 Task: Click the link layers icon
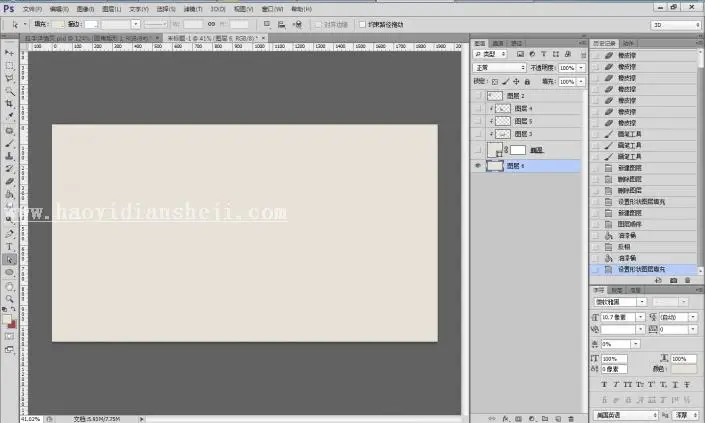click(492, 419)
